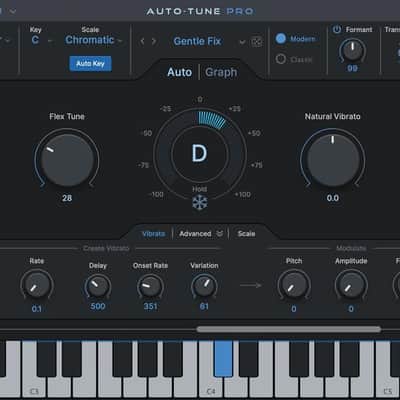Screen dimensions: 400x400
Task: Toggle the Formant power icon
Action: 337,30
